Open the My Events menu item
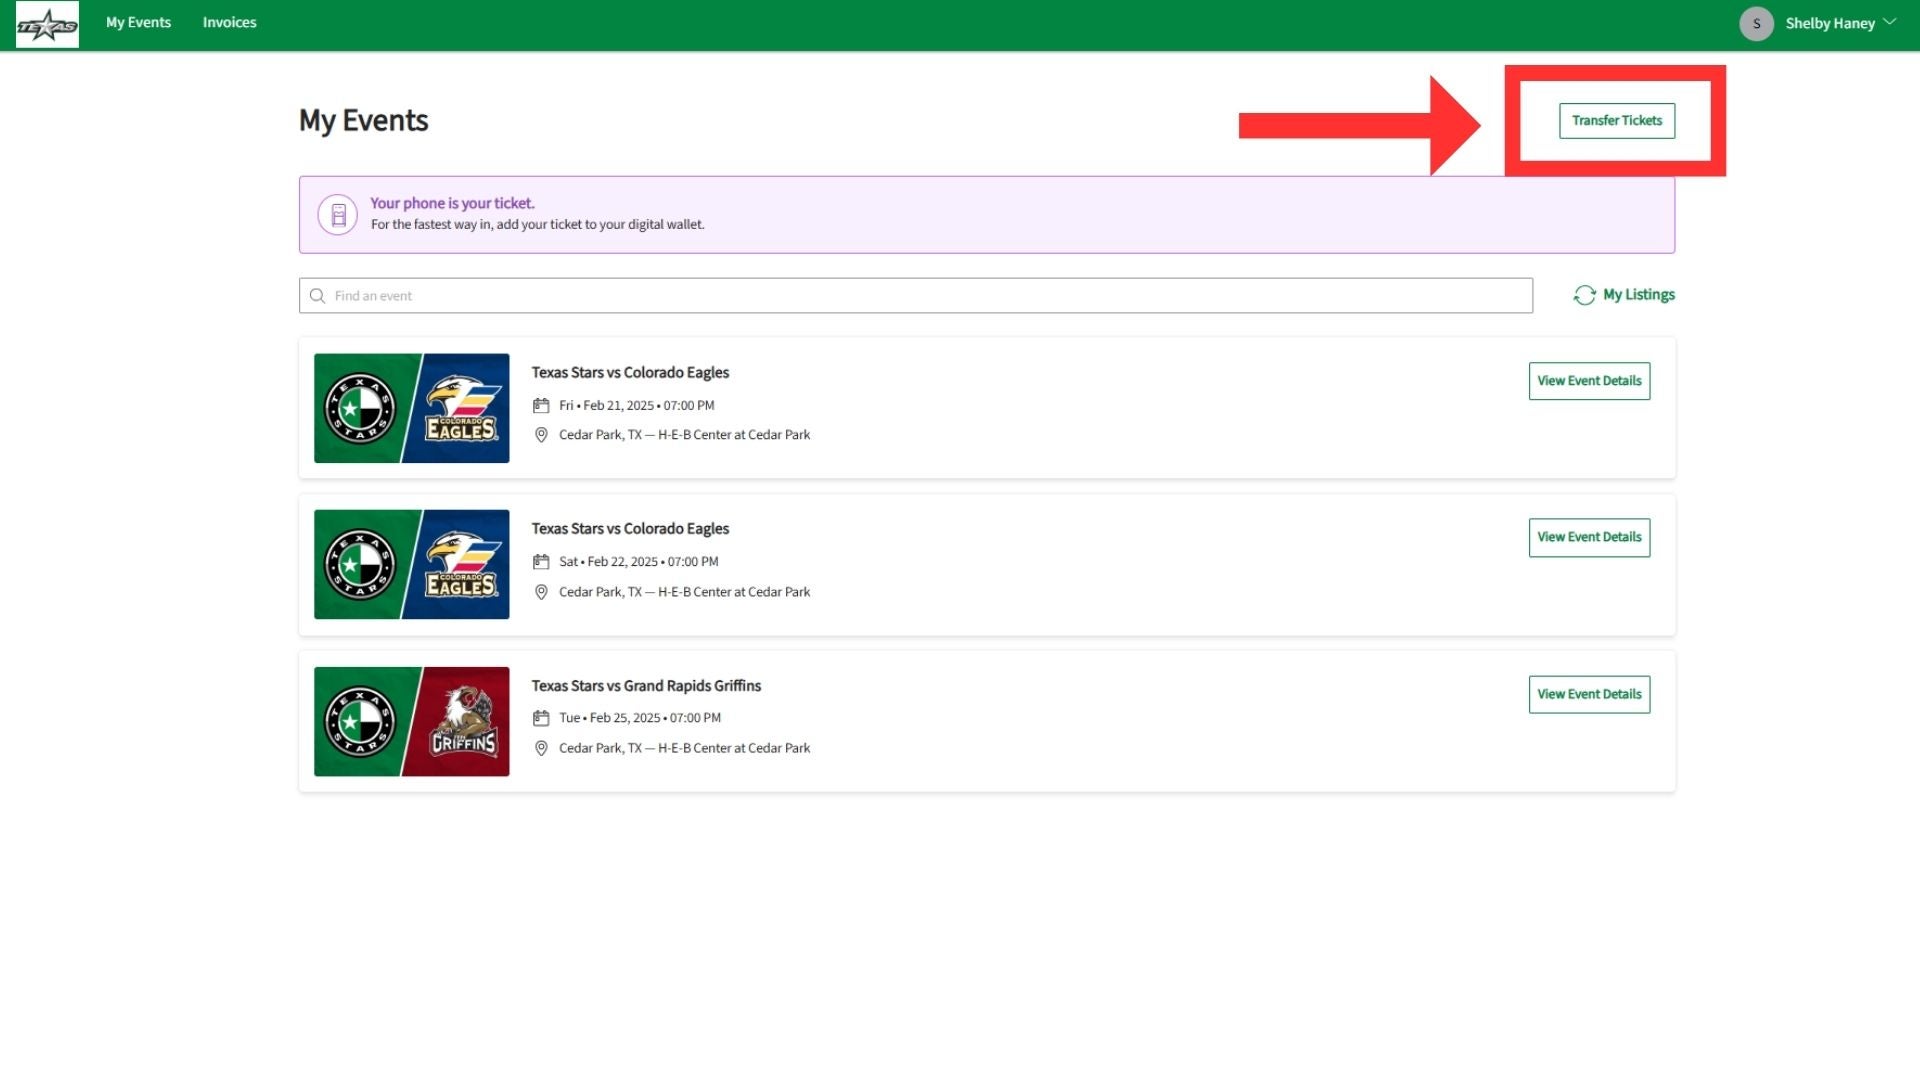This screenshot has width=1920, height=1080. tap(138, 22)
